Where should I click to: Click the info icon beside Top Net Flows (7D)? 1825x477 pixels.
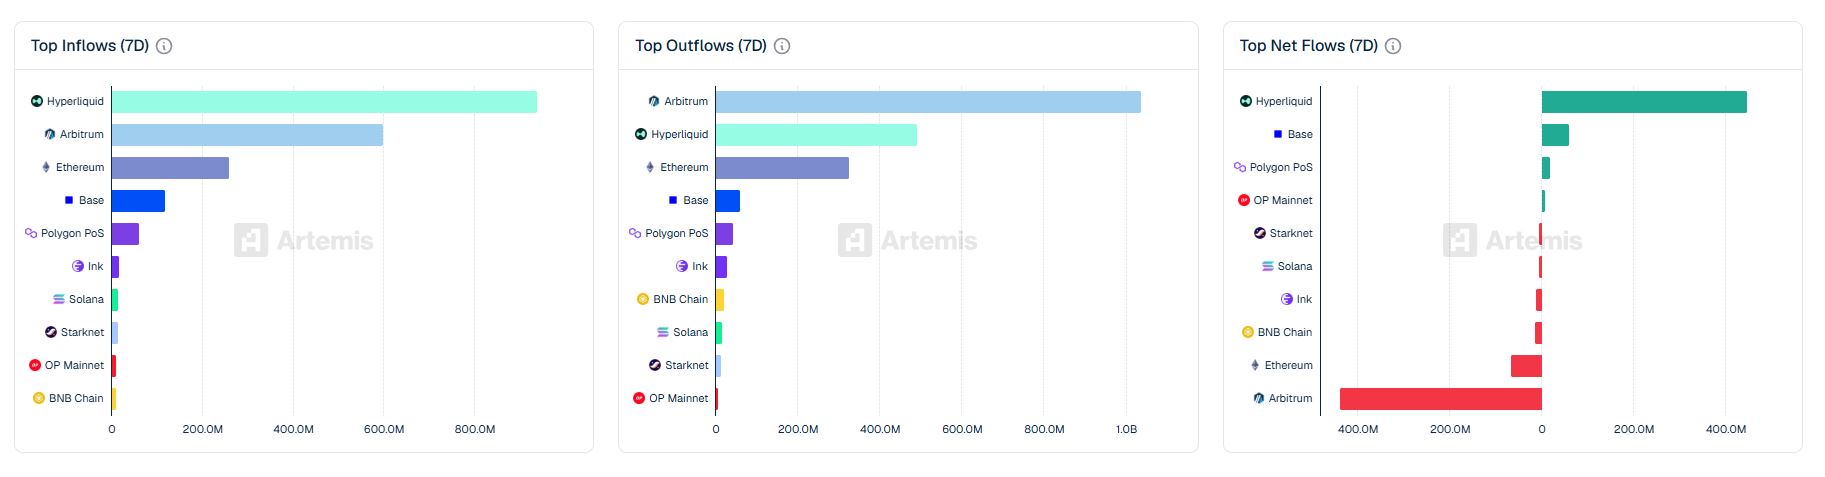click(1393, 46)
